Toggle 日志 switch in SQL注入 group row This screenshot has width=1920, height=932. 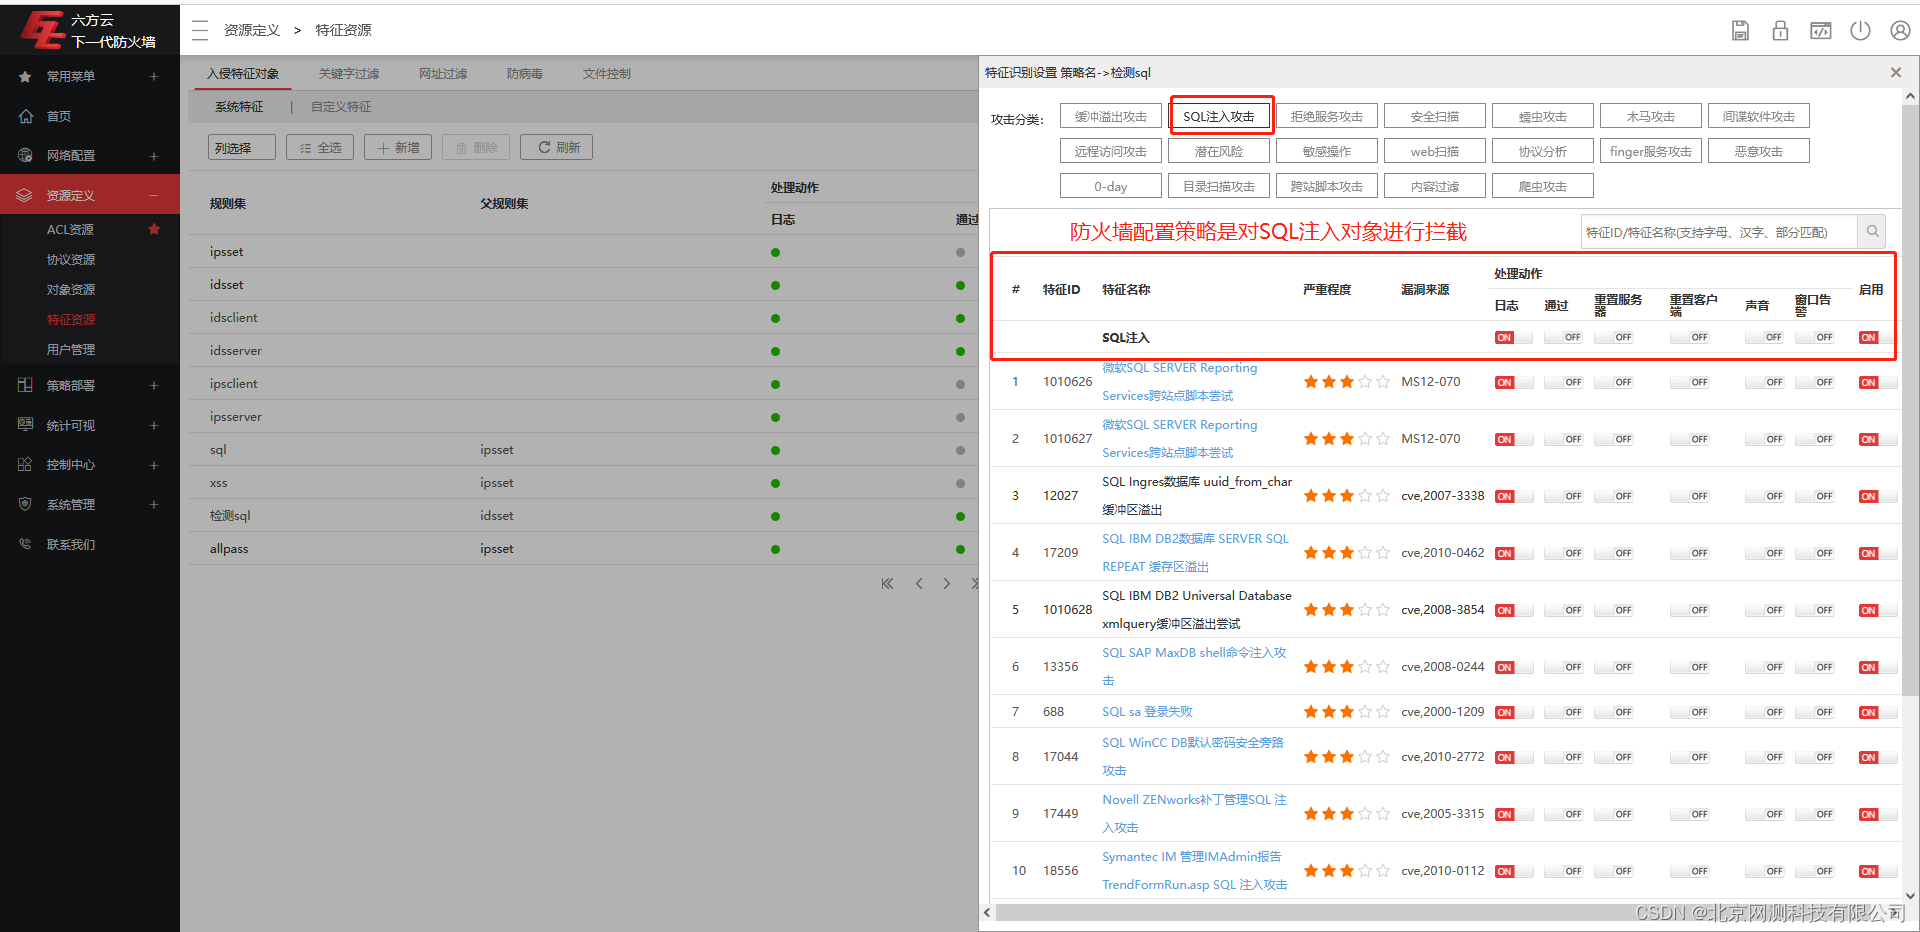pyautogui.click(x=1513, y=337)
